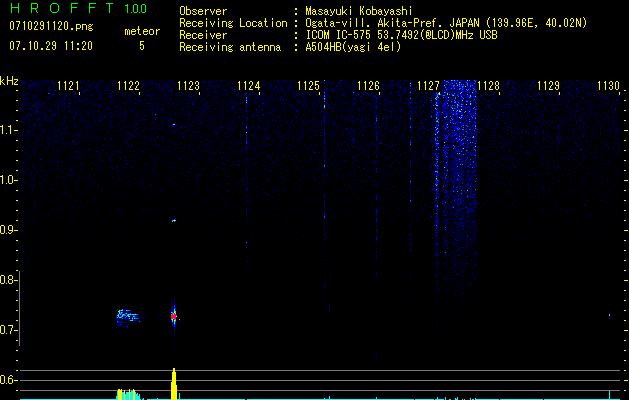Click the small echo dot near 1130
629x400 pixels.
pos(609,315)
